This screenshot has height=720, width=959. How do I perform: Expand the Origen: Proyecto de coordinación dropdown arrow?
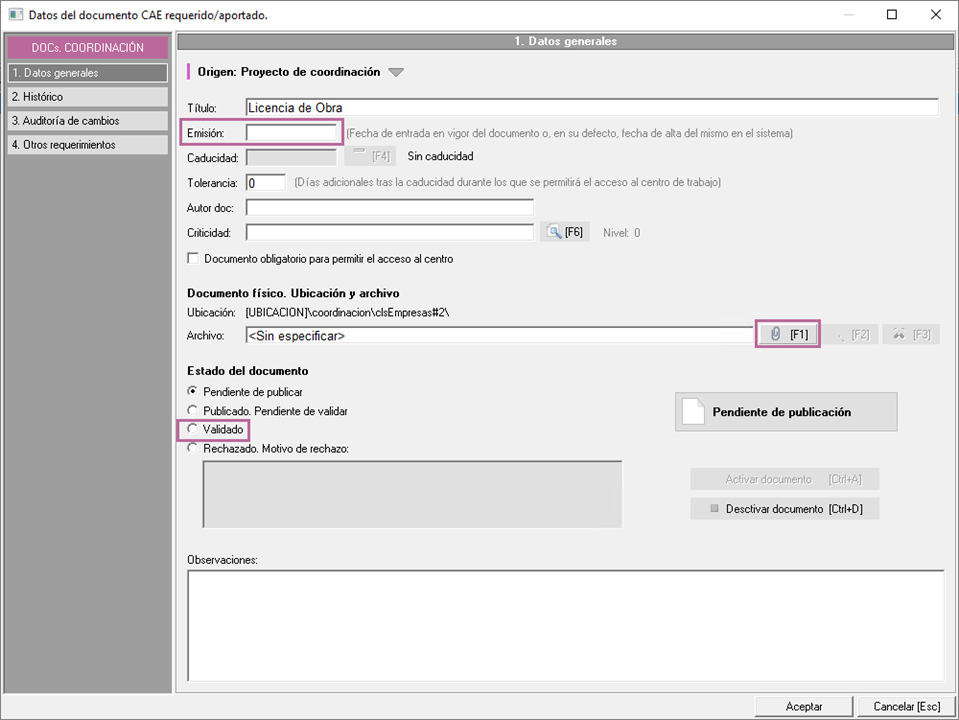[x=396, y=72]
